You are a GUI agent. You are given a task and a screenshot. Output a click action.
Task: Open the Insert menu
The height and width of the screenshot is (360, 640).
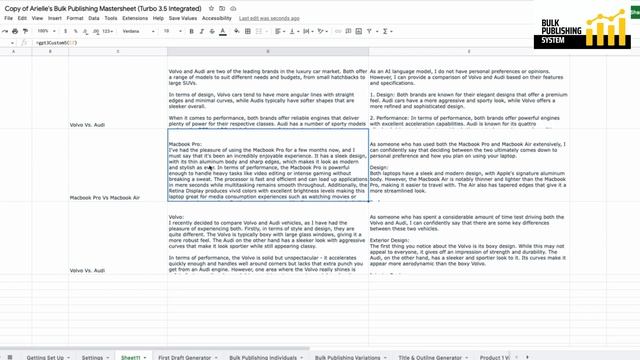(55, 18)
